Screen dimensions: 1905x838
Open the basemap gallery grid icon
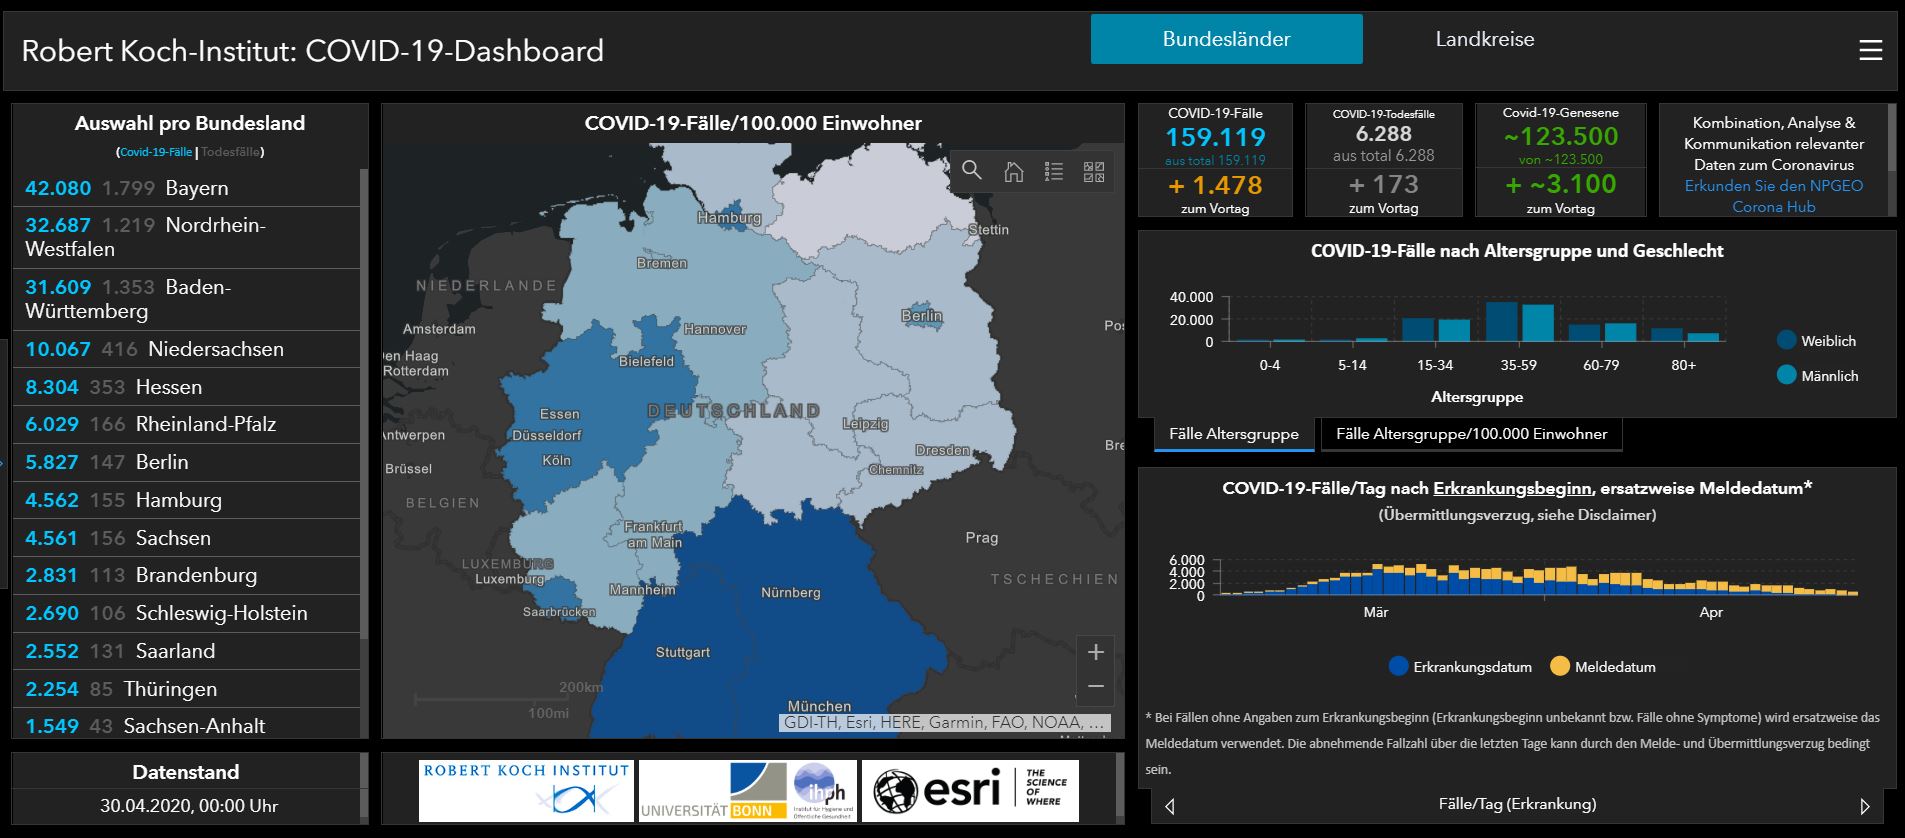point(1094,172)
